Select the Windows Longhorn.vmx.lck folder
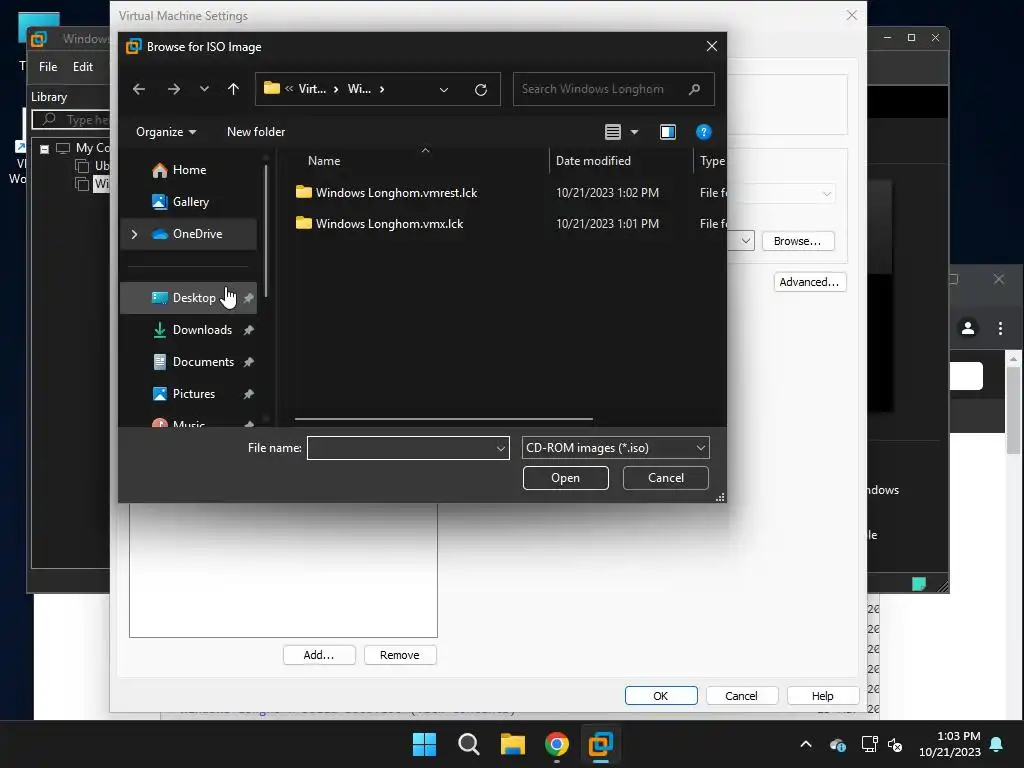Screen dimensions: 1024x768 click(389, 223)
